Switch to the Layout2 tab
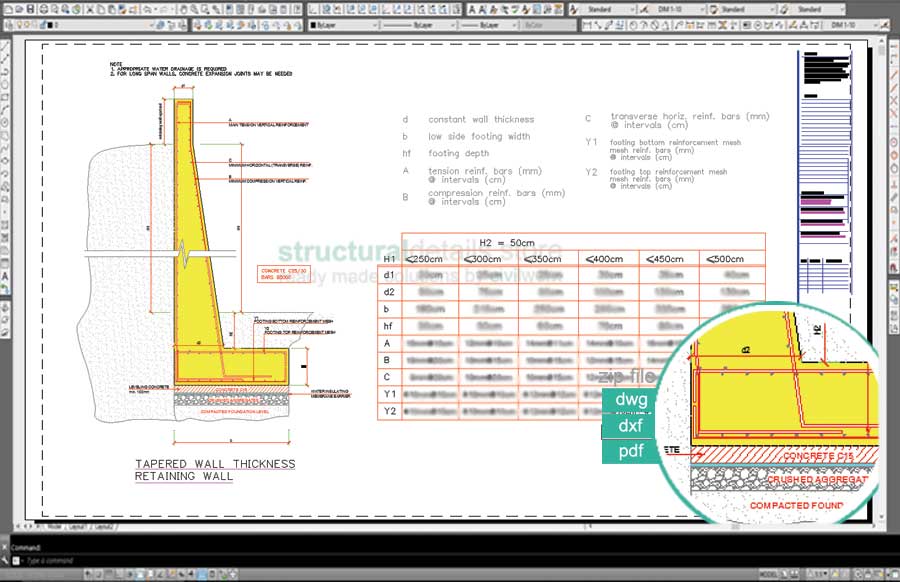900x582 pixels. coord(103,524)
